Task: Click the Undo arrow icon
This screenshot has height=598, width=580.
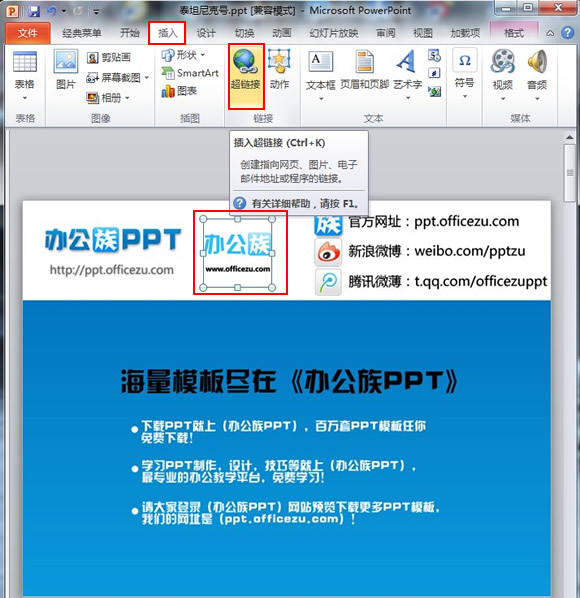Action: point(51,11)
